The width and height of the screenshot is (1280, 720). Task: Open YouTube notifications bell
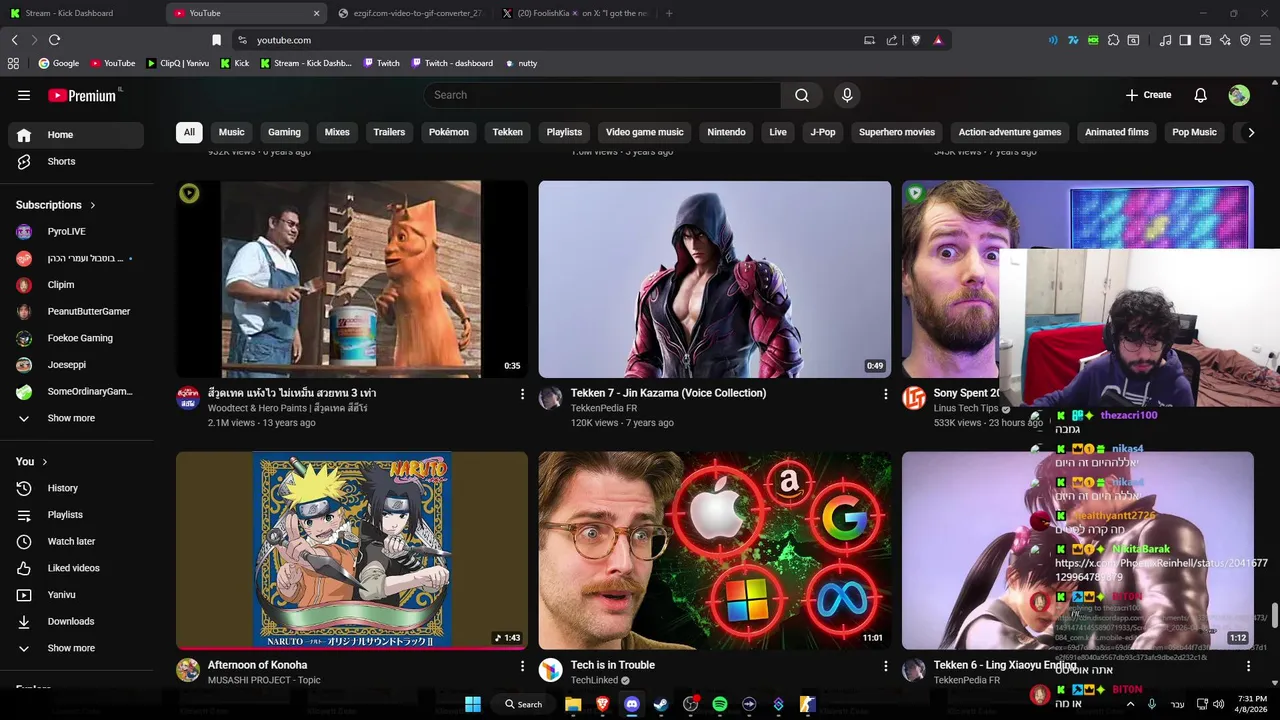coord(1200,95)
